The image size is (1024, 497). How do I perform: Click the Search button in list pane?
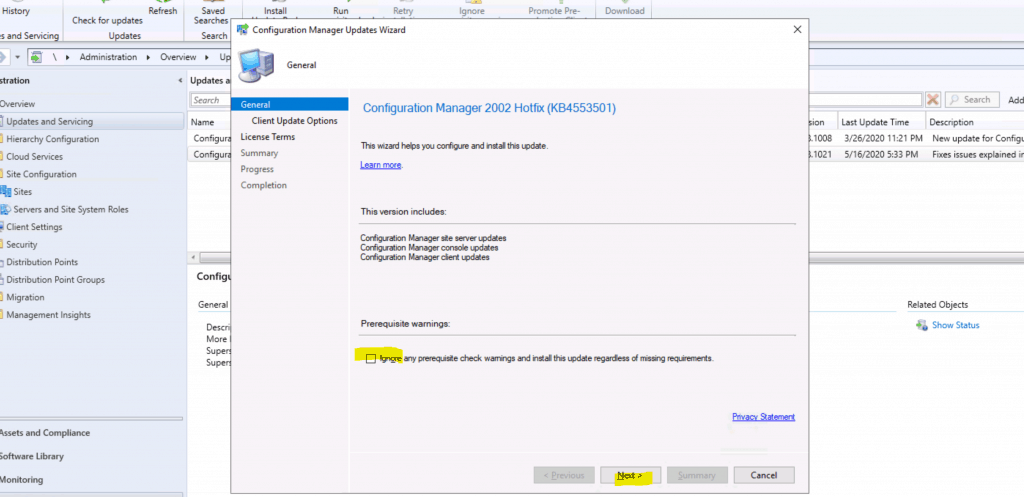click(x=972, y=99)
